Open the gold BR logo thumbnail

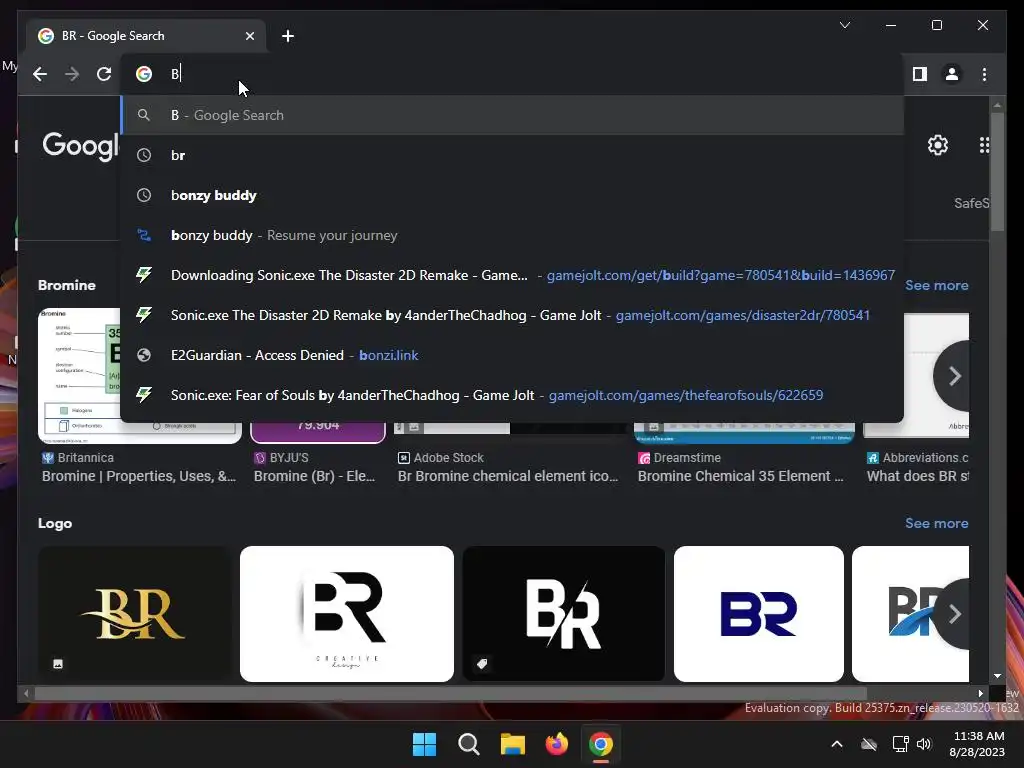click(x=135, y=614)
